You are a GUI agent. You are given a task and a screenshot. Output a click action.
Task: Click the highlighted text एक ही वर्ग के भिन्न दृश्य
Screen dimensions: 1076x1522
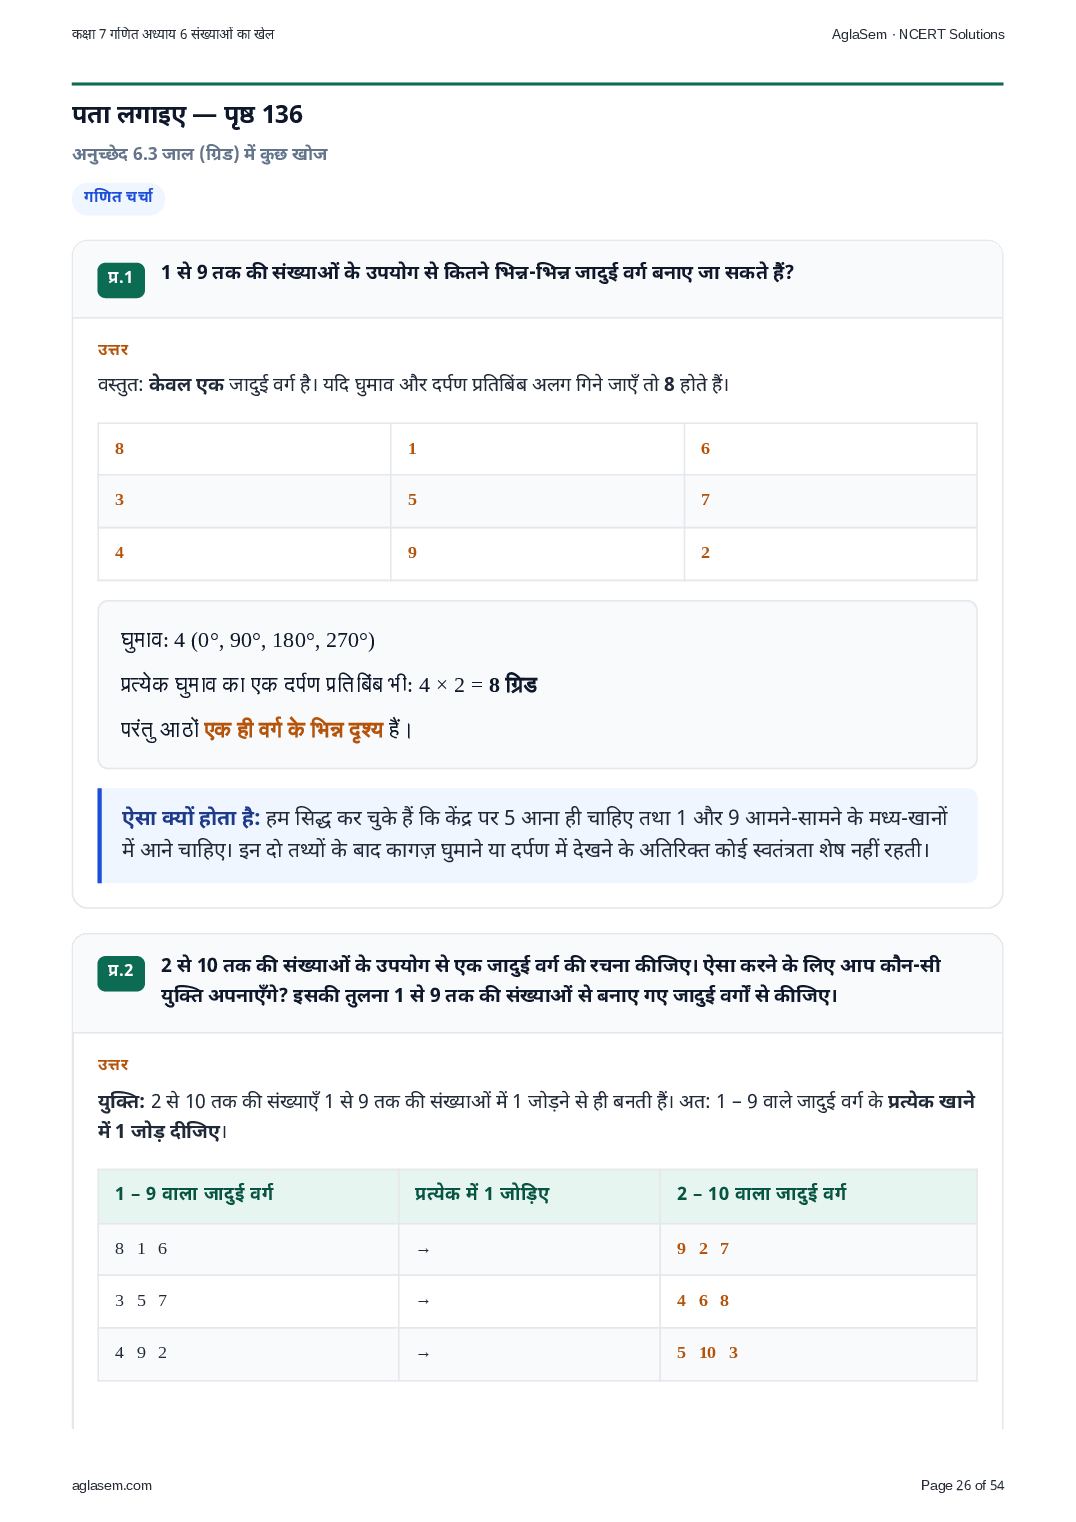[294, 729]
